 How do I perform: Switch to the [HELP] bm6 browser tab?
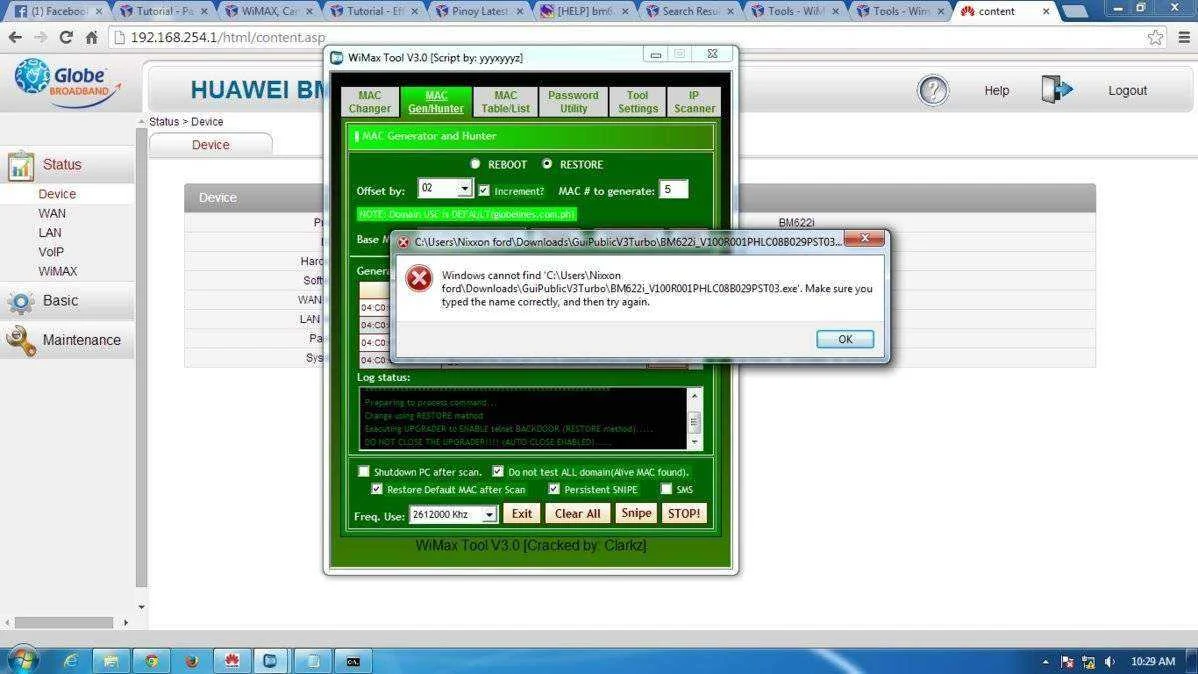pyautogui.click(x=584, y=11)
